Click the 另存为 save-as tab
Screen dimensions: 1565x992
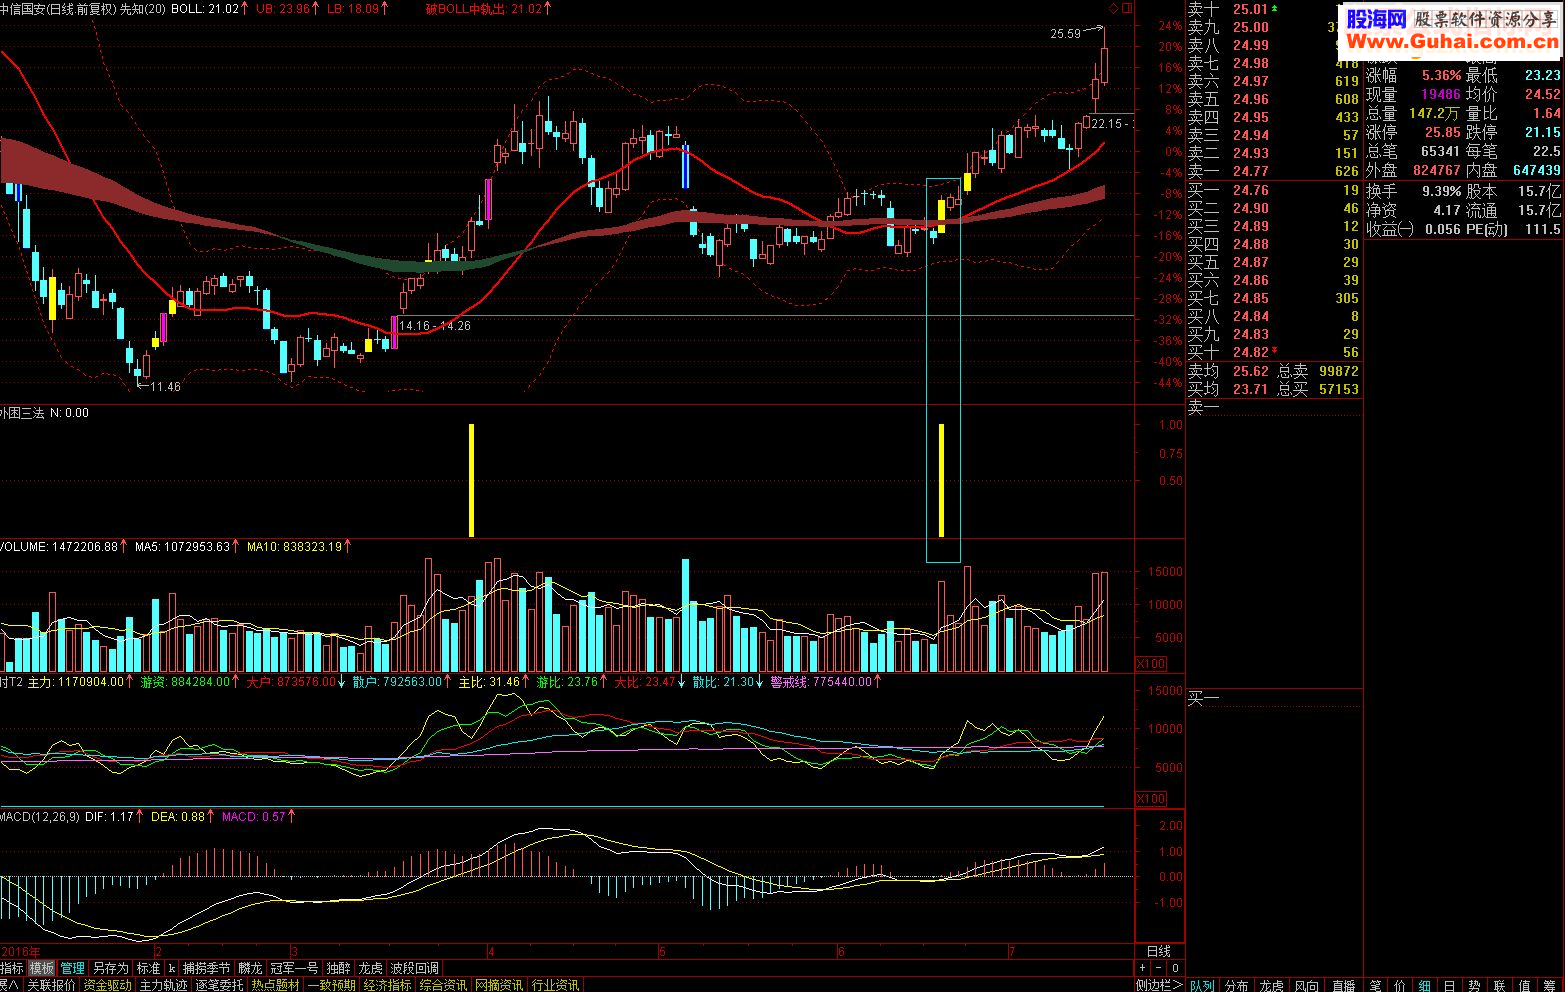[x=110, y=968]
